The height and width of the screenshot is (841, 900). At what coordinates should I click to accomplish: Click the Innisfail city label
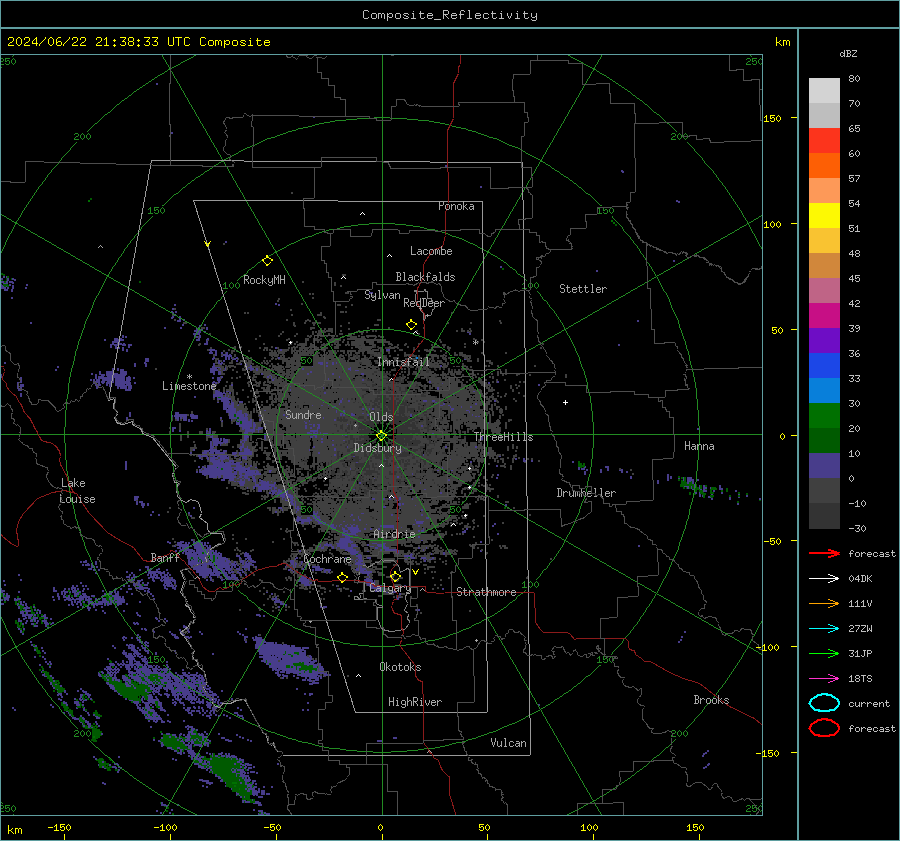[x=403, y=362]
